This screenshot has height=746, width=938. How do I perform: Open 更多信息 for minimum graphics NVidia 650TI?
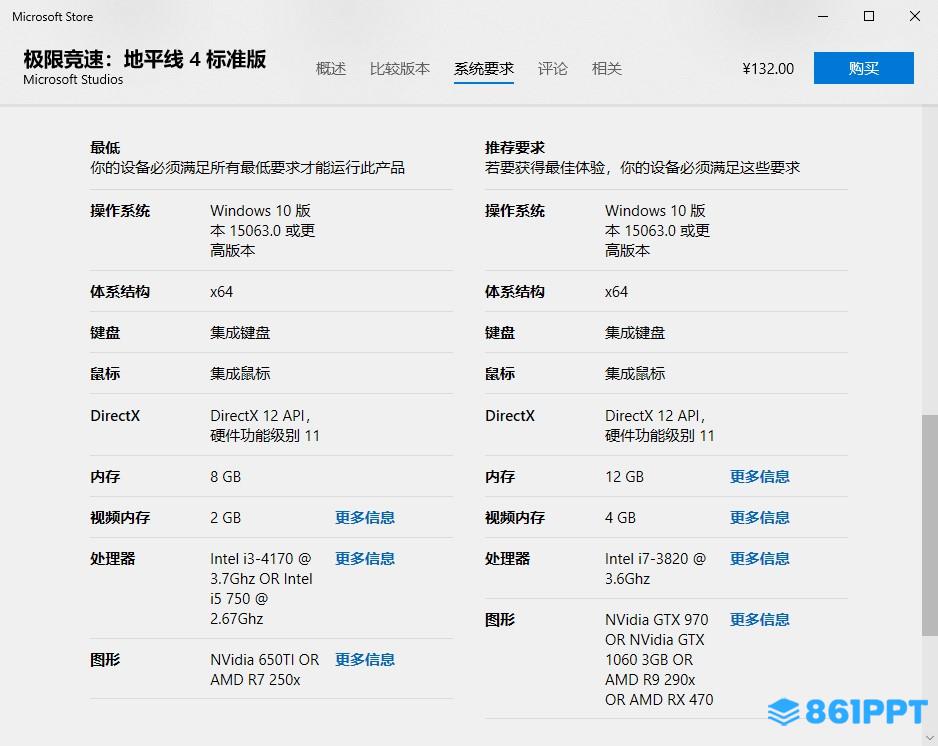click(364, 659)
